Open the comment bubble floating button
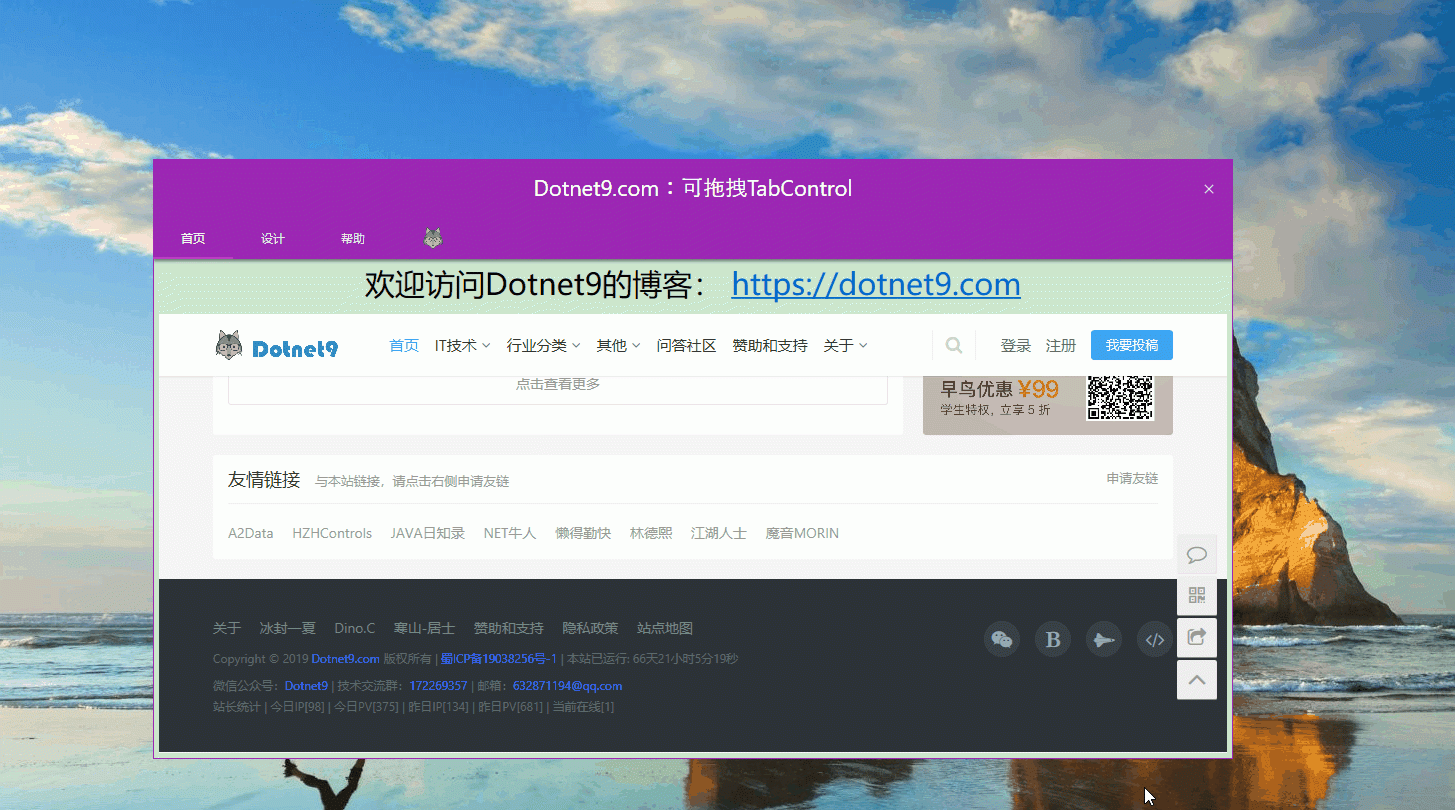 1197,554
